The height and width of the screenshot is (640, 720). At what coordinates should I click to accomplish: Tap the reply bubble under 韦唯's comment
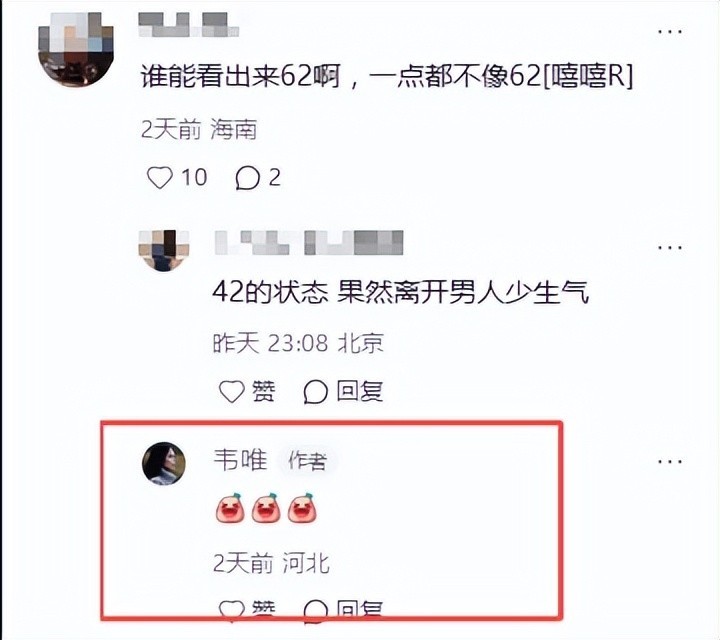(315, 610)
